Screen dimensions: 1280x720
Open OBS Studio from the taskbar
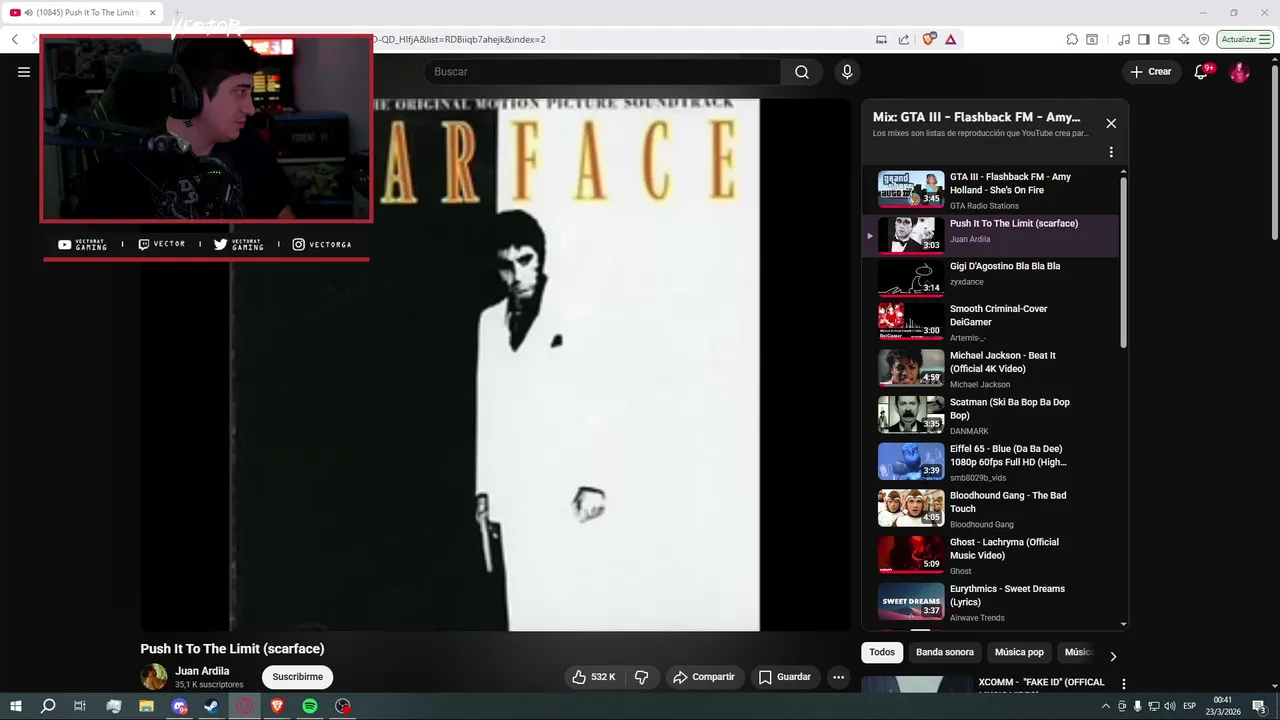[343, 706]
